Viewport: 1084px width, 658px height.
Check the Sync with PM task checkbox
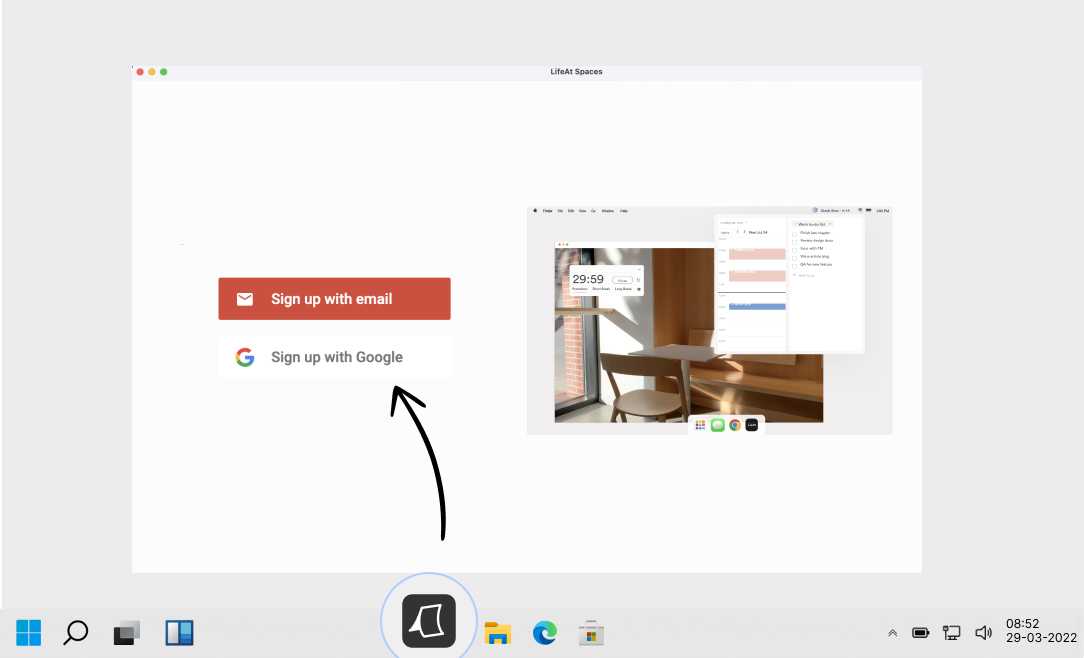(x=794, y=250)
